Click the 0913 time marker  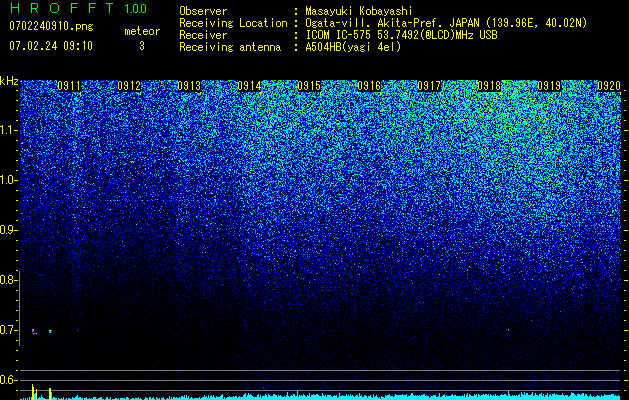[x=189, y=86]
